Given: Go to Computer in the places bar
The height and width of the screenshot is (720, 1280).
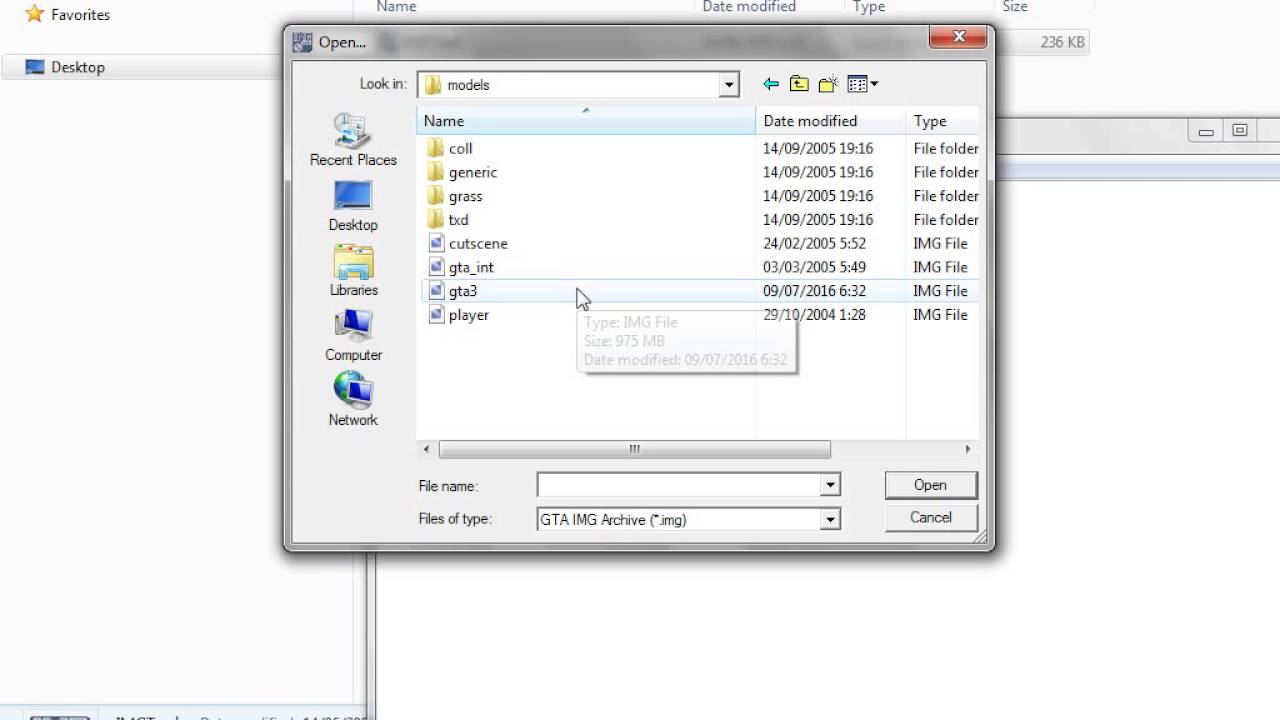Looking at the screenshot, I should 353,326.
